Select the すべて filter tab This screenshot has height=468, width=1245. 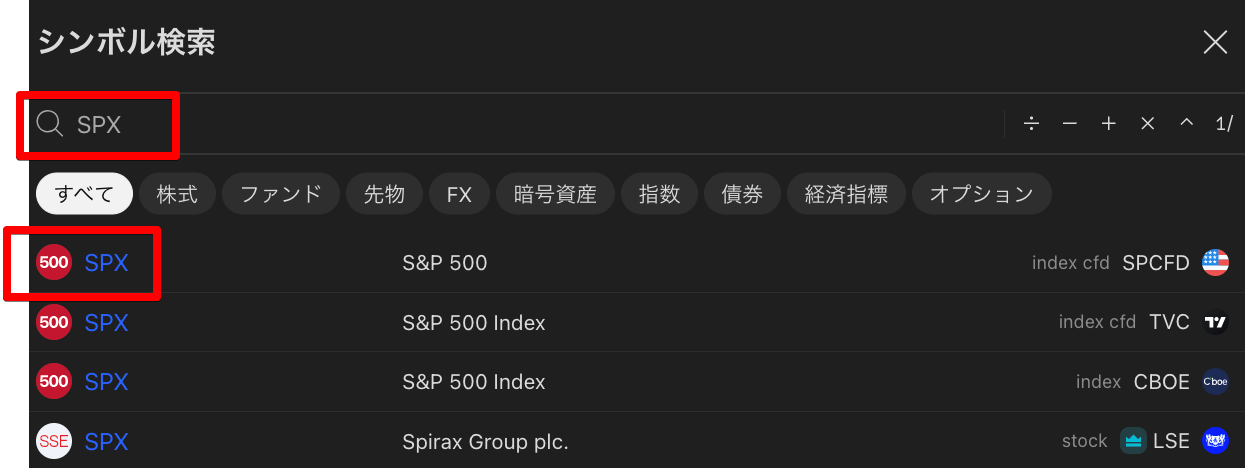click(x=85, y=194)
